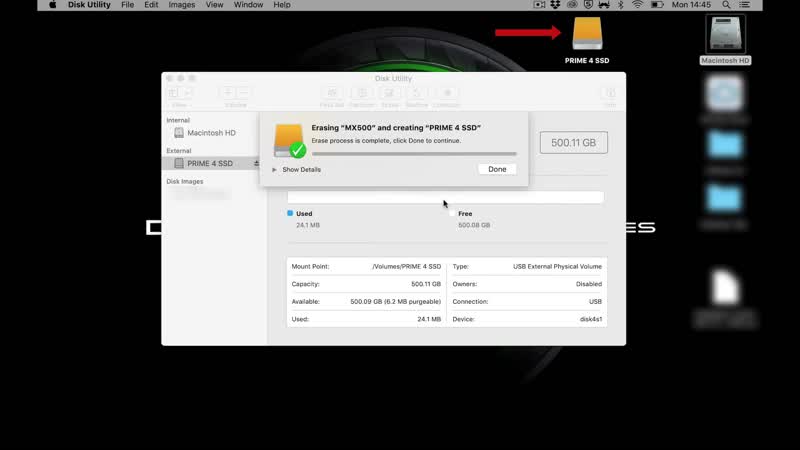Click the screen recording status icon

point(539,5)
